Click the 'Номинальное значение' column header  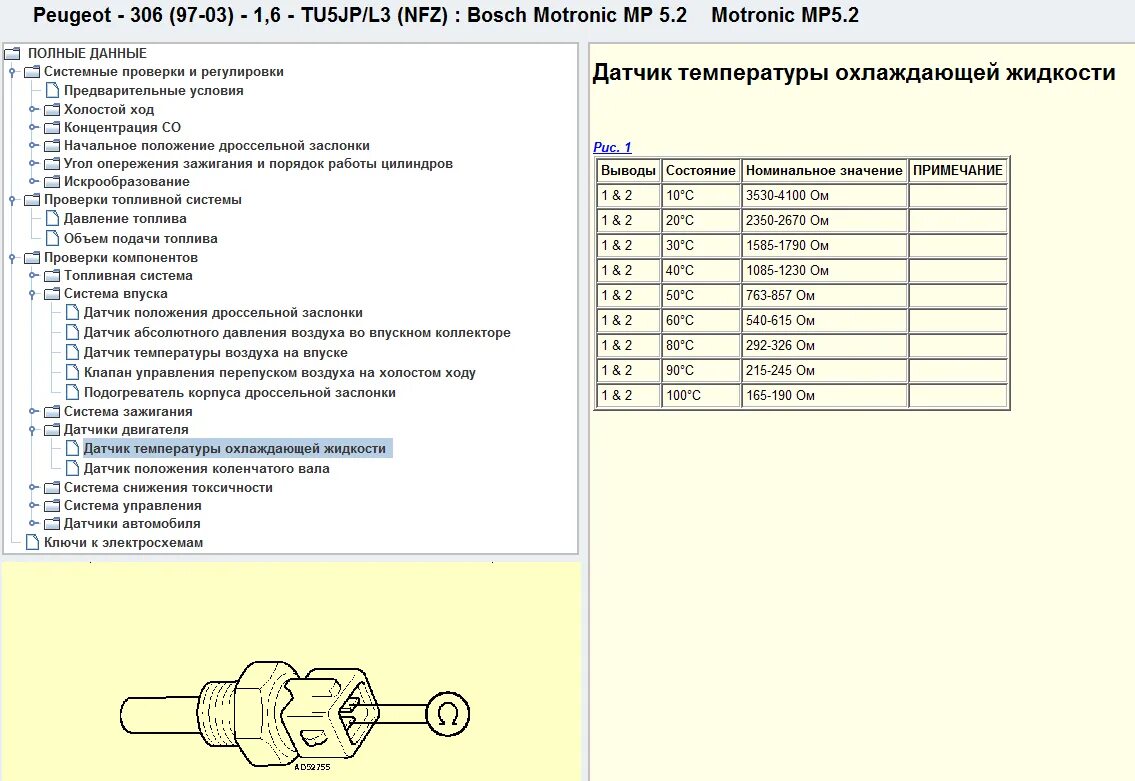pyautogui.click(x=824, y=171)
